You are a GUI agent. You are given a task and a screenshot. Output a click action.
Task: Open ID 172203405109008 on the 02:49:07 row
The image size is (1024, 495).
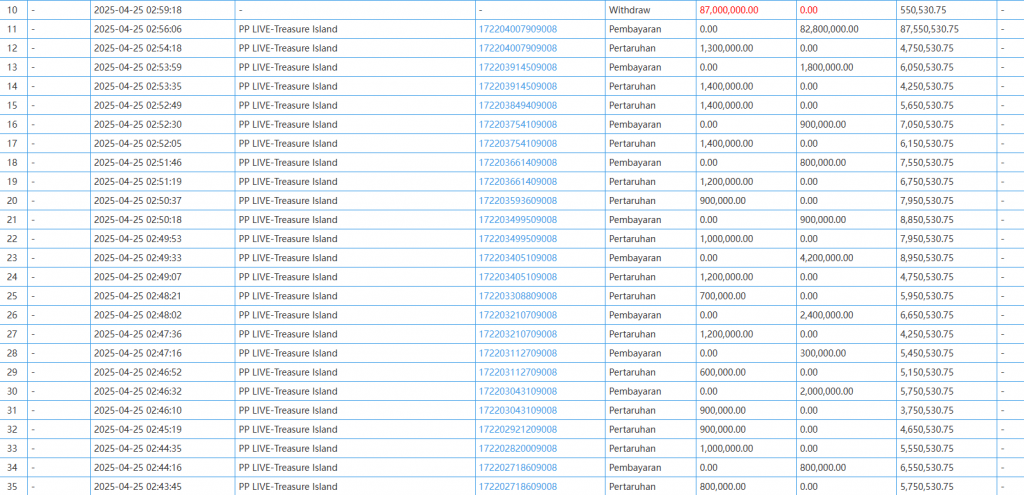[x=518, y=277]
